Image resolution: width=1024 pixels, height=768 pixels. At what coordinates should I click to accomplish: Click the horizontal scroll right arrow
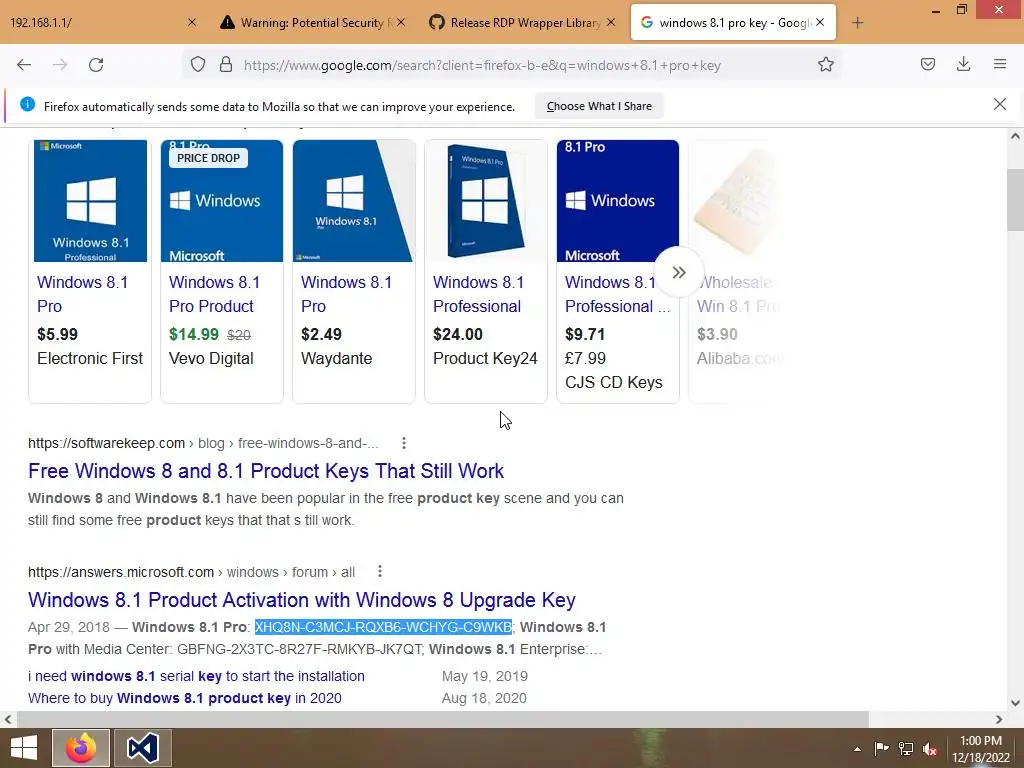(x=999, y=719)
